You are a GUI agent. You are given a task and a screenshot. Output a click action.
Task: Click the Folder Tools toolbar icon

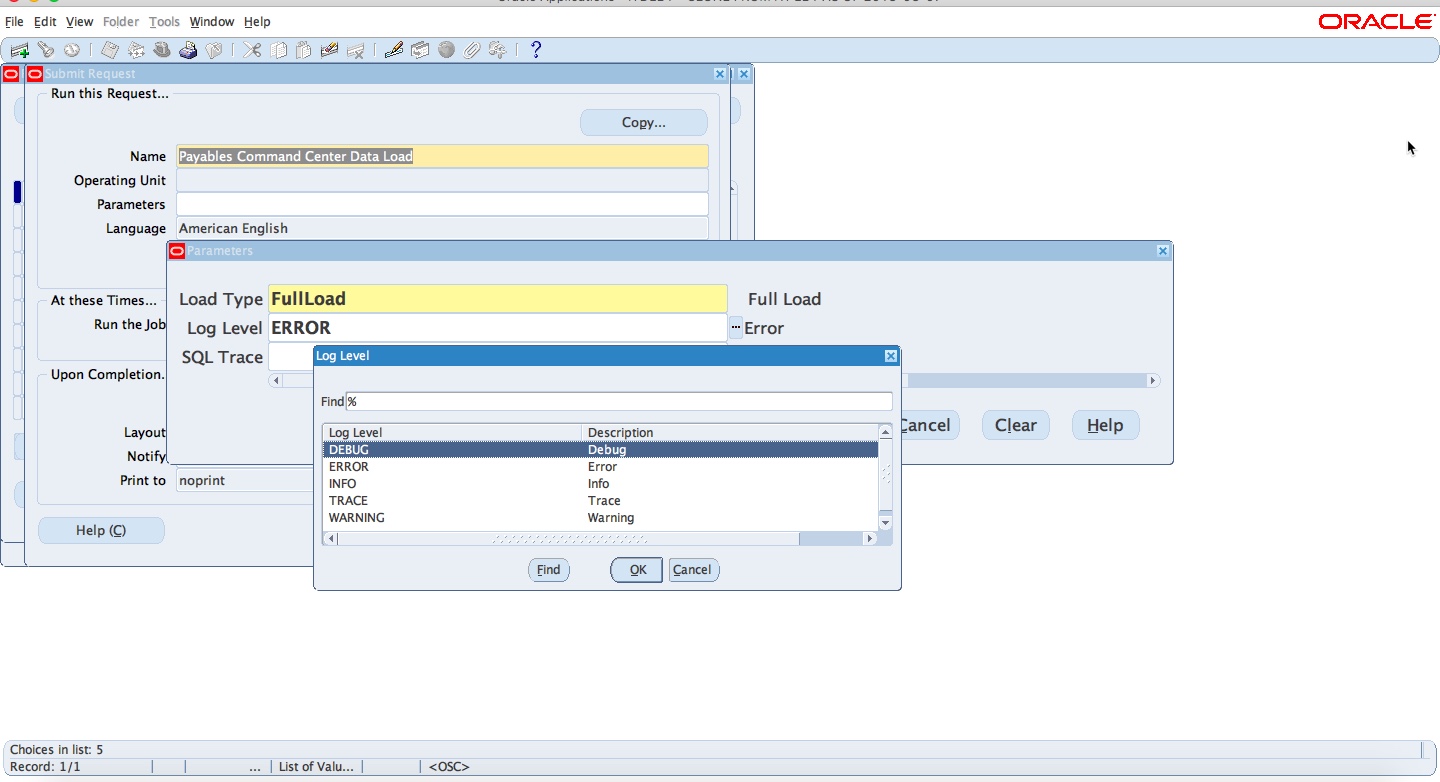pos(498,50)
